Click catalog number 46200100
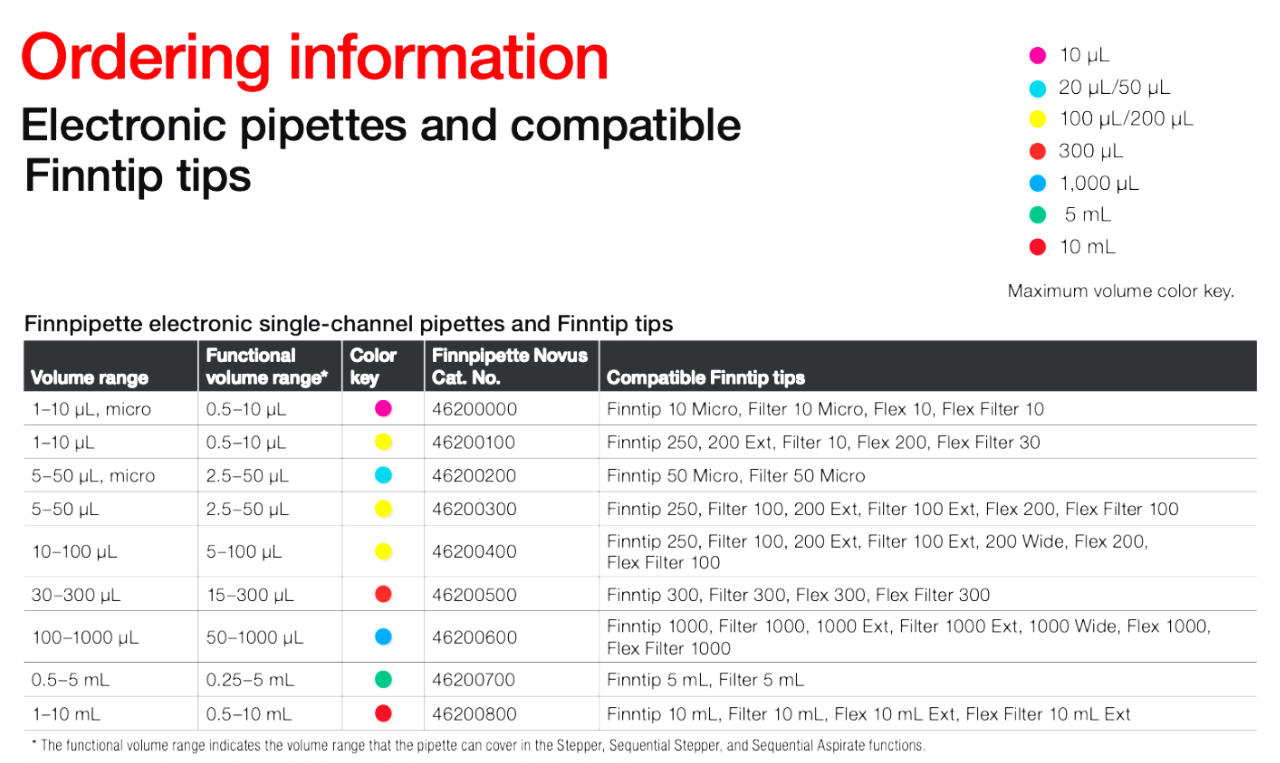Viewport: 1280px width, 763px height. (475, 442)
